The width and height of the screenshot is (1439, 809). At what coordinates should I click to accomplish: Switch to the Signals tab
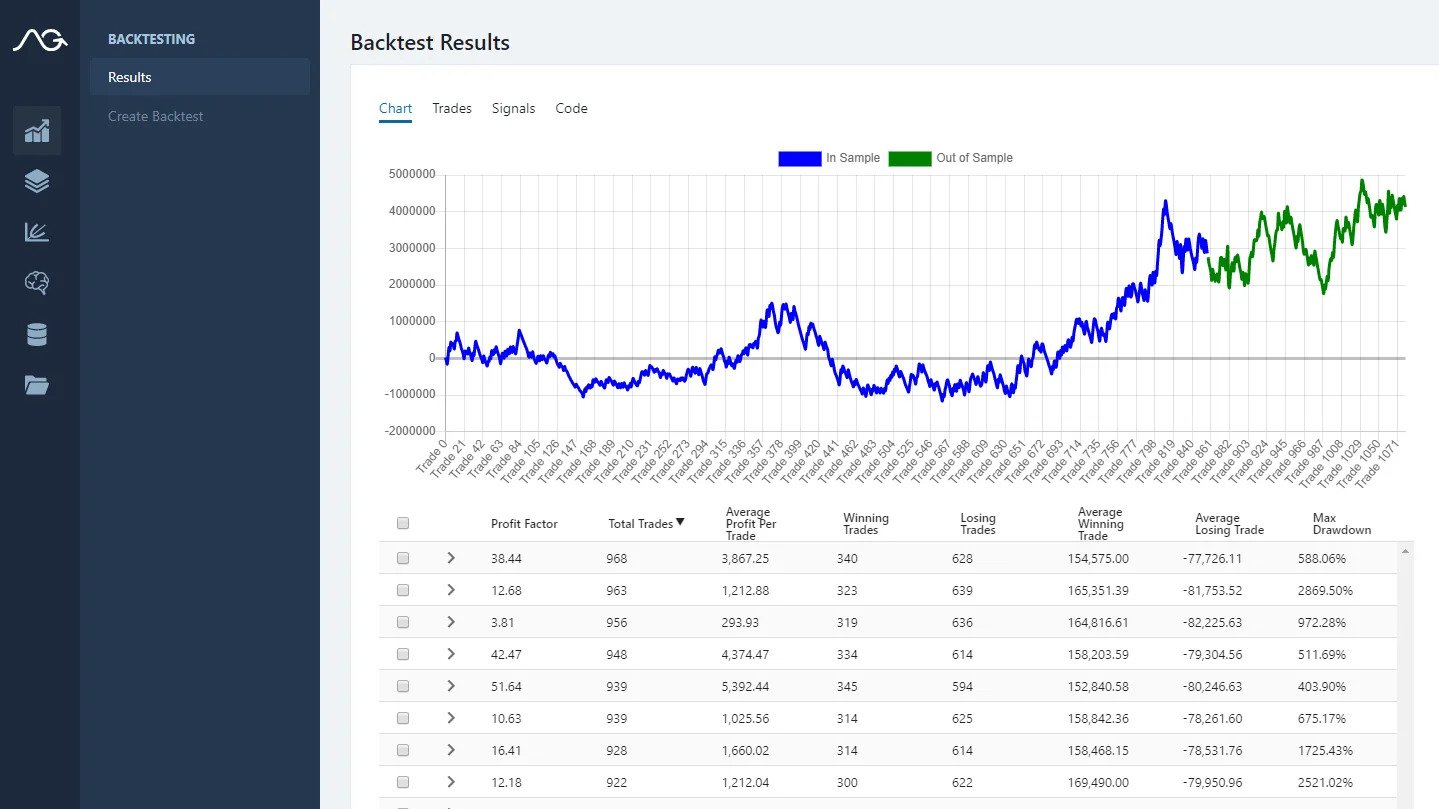pos(513,108)
